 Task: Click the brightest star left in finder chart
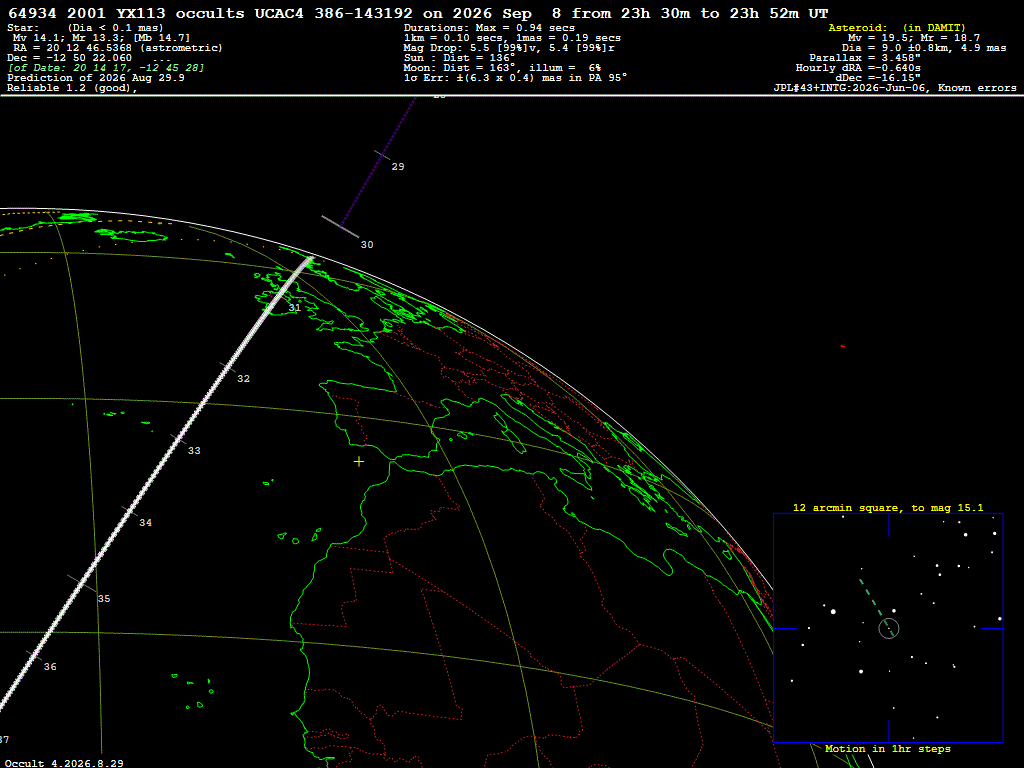coord(833,612)
